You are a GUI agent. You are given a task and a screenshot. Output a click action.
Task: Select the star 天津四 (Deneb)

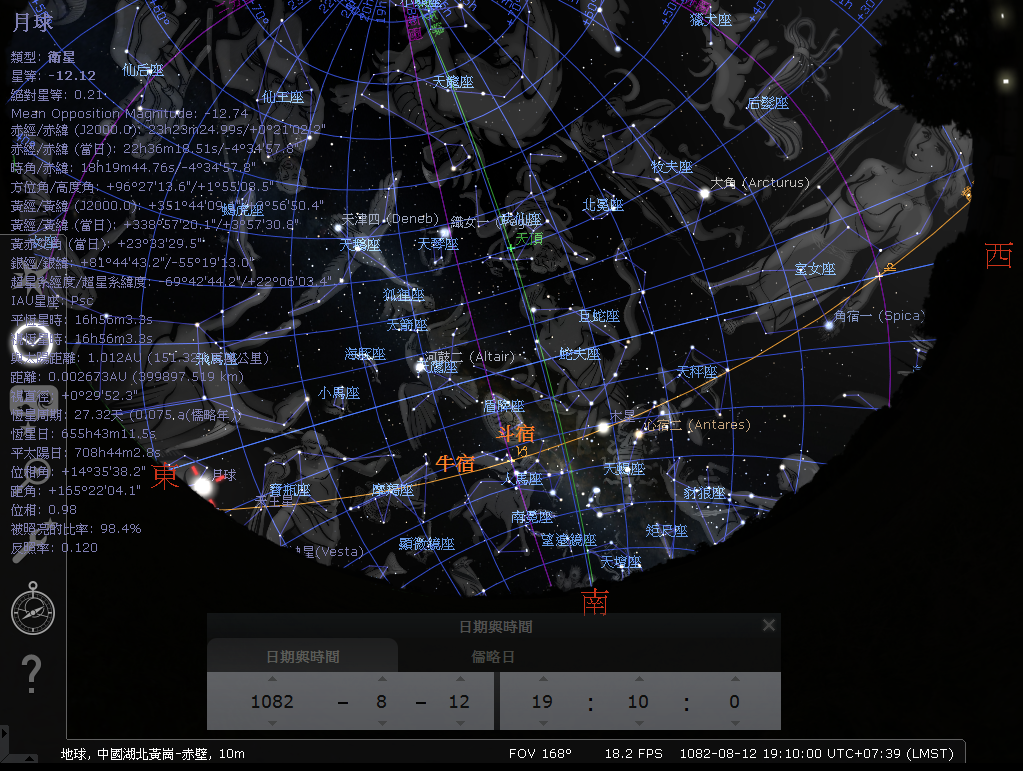(x=337, y=228)
